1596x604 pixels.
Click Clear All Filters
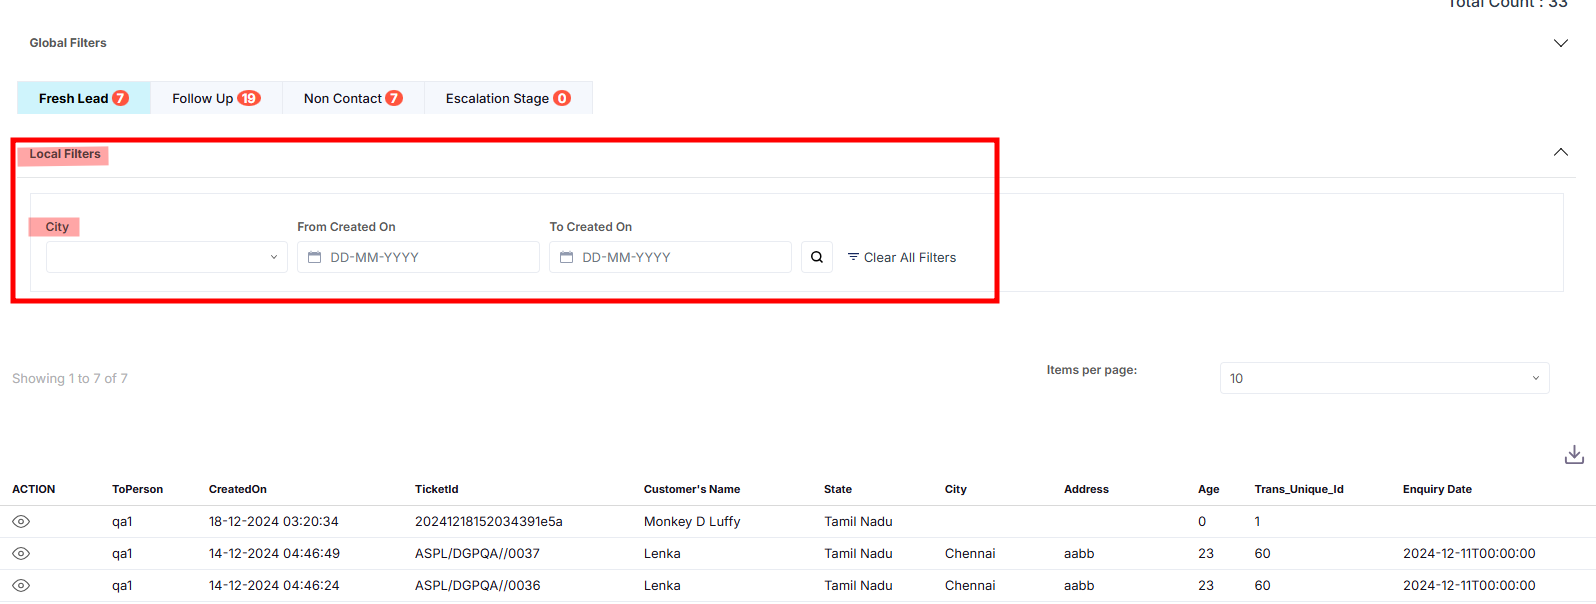tap(902, 257)
